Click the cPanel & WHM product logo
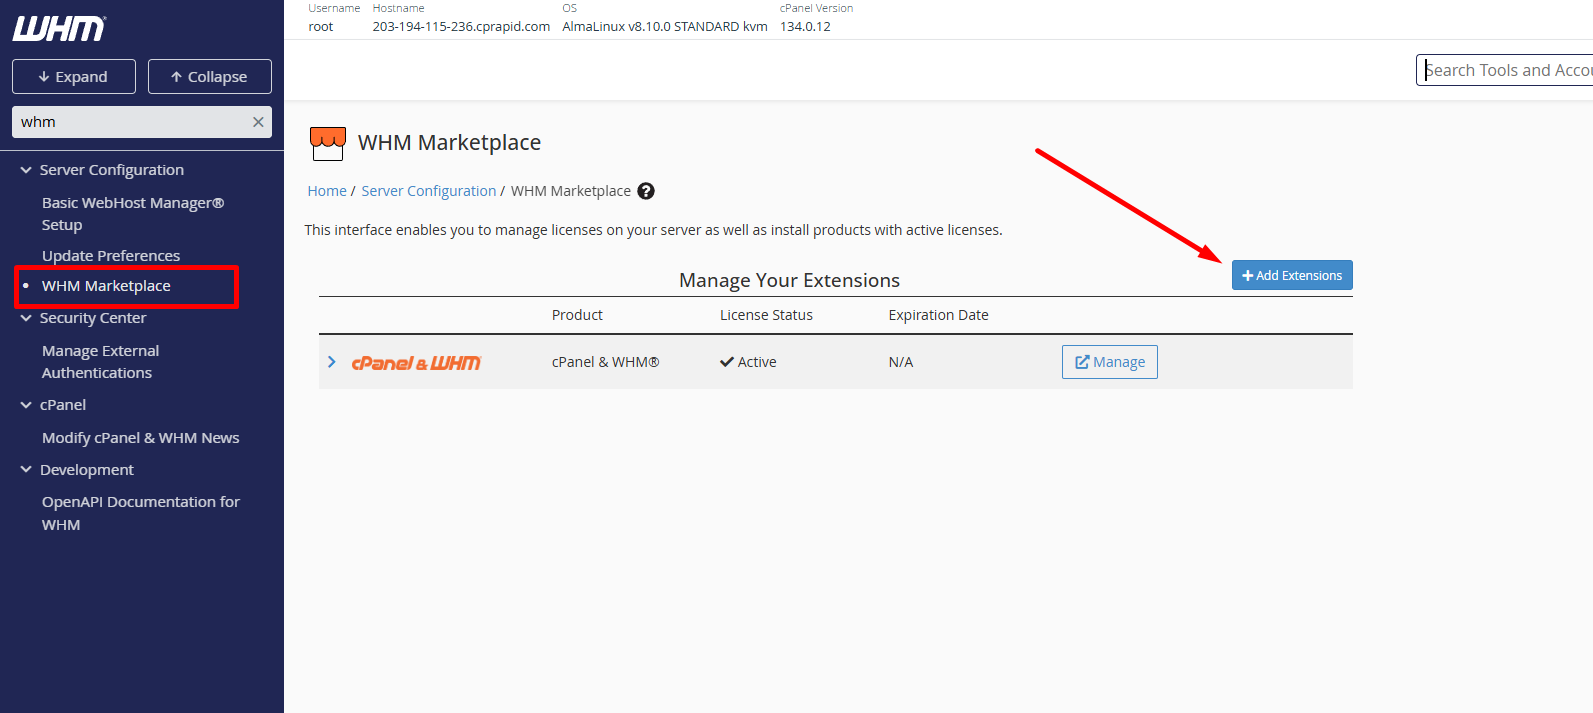This screenshot has width=1593, height=713. 416,362
